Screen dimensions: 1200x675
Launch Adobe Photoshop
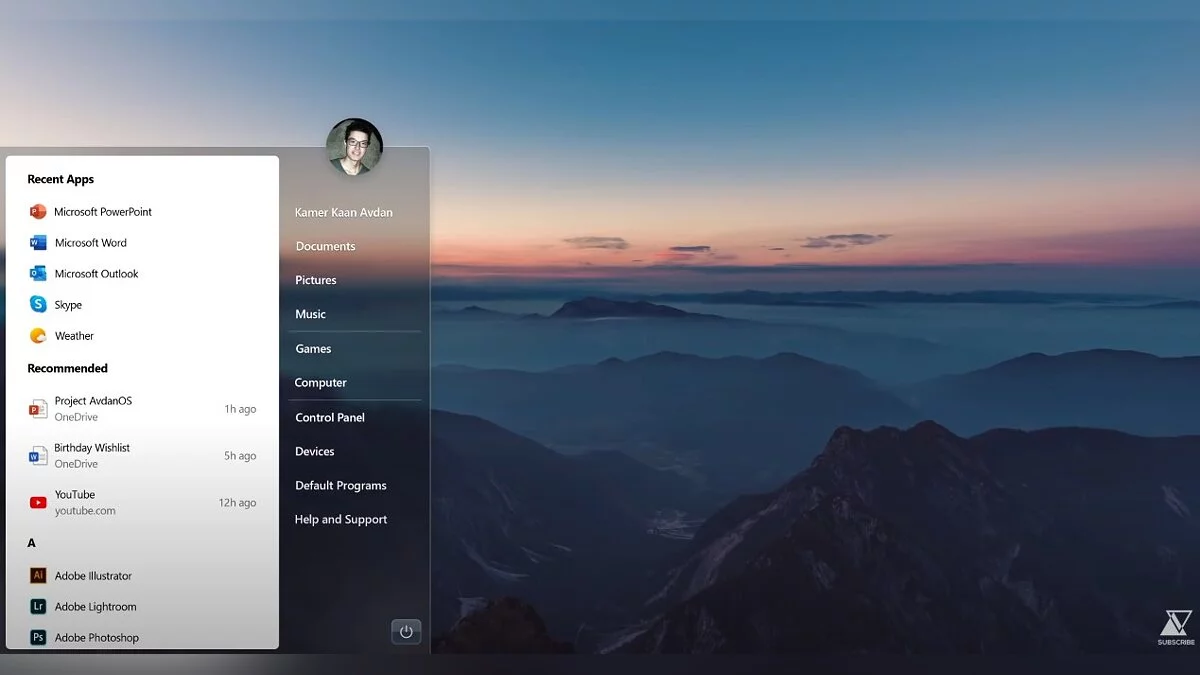(96, 637)
